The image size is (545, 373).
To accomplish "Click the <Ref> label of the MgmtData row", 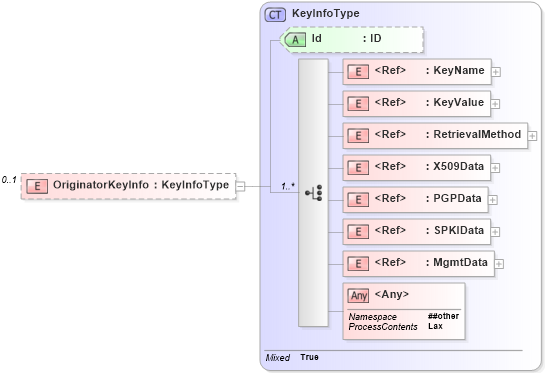I will click(x=390, y=262).
